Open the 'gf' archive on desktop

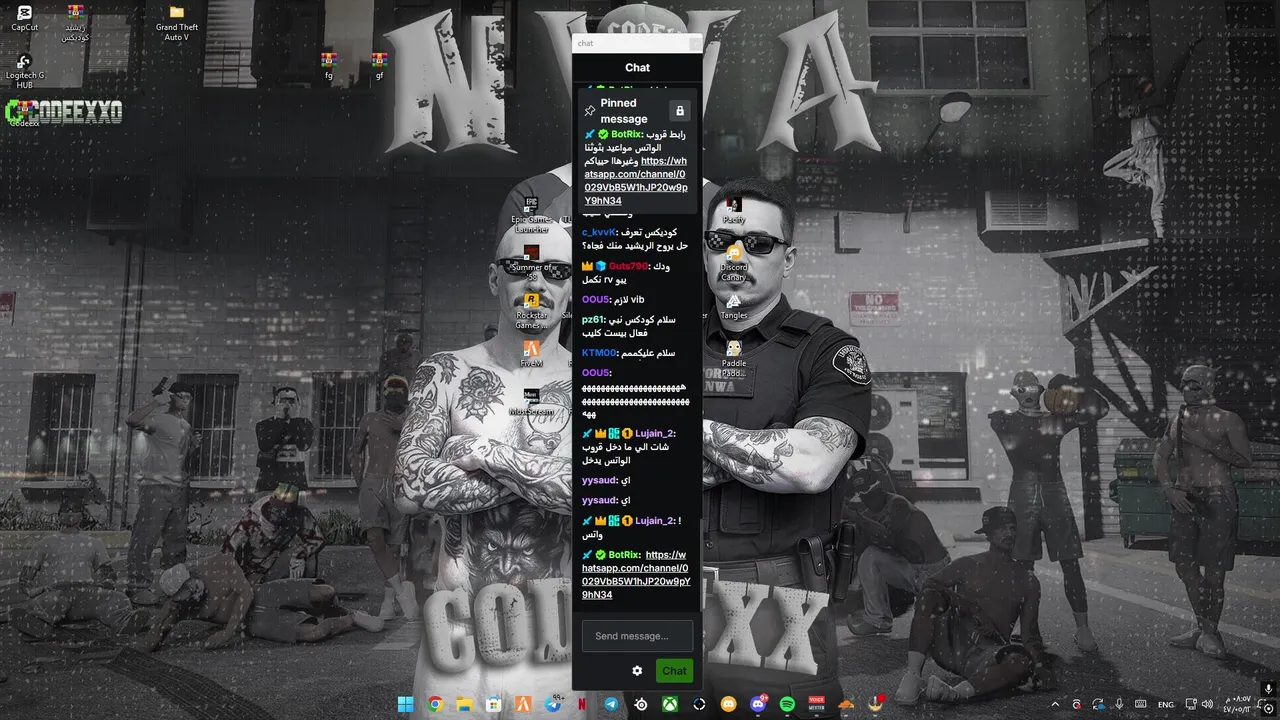[379, 66]
